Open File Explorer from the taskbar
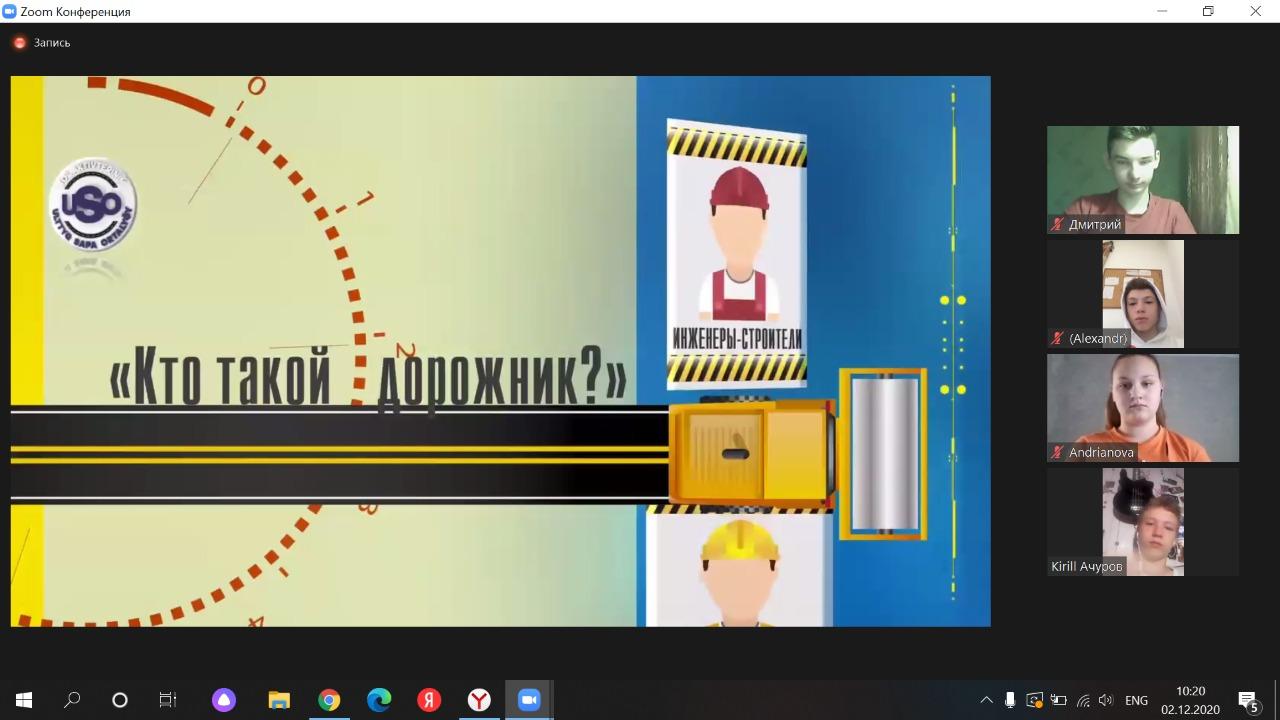Screen dimensions: 1280x720 coord(279,700)
